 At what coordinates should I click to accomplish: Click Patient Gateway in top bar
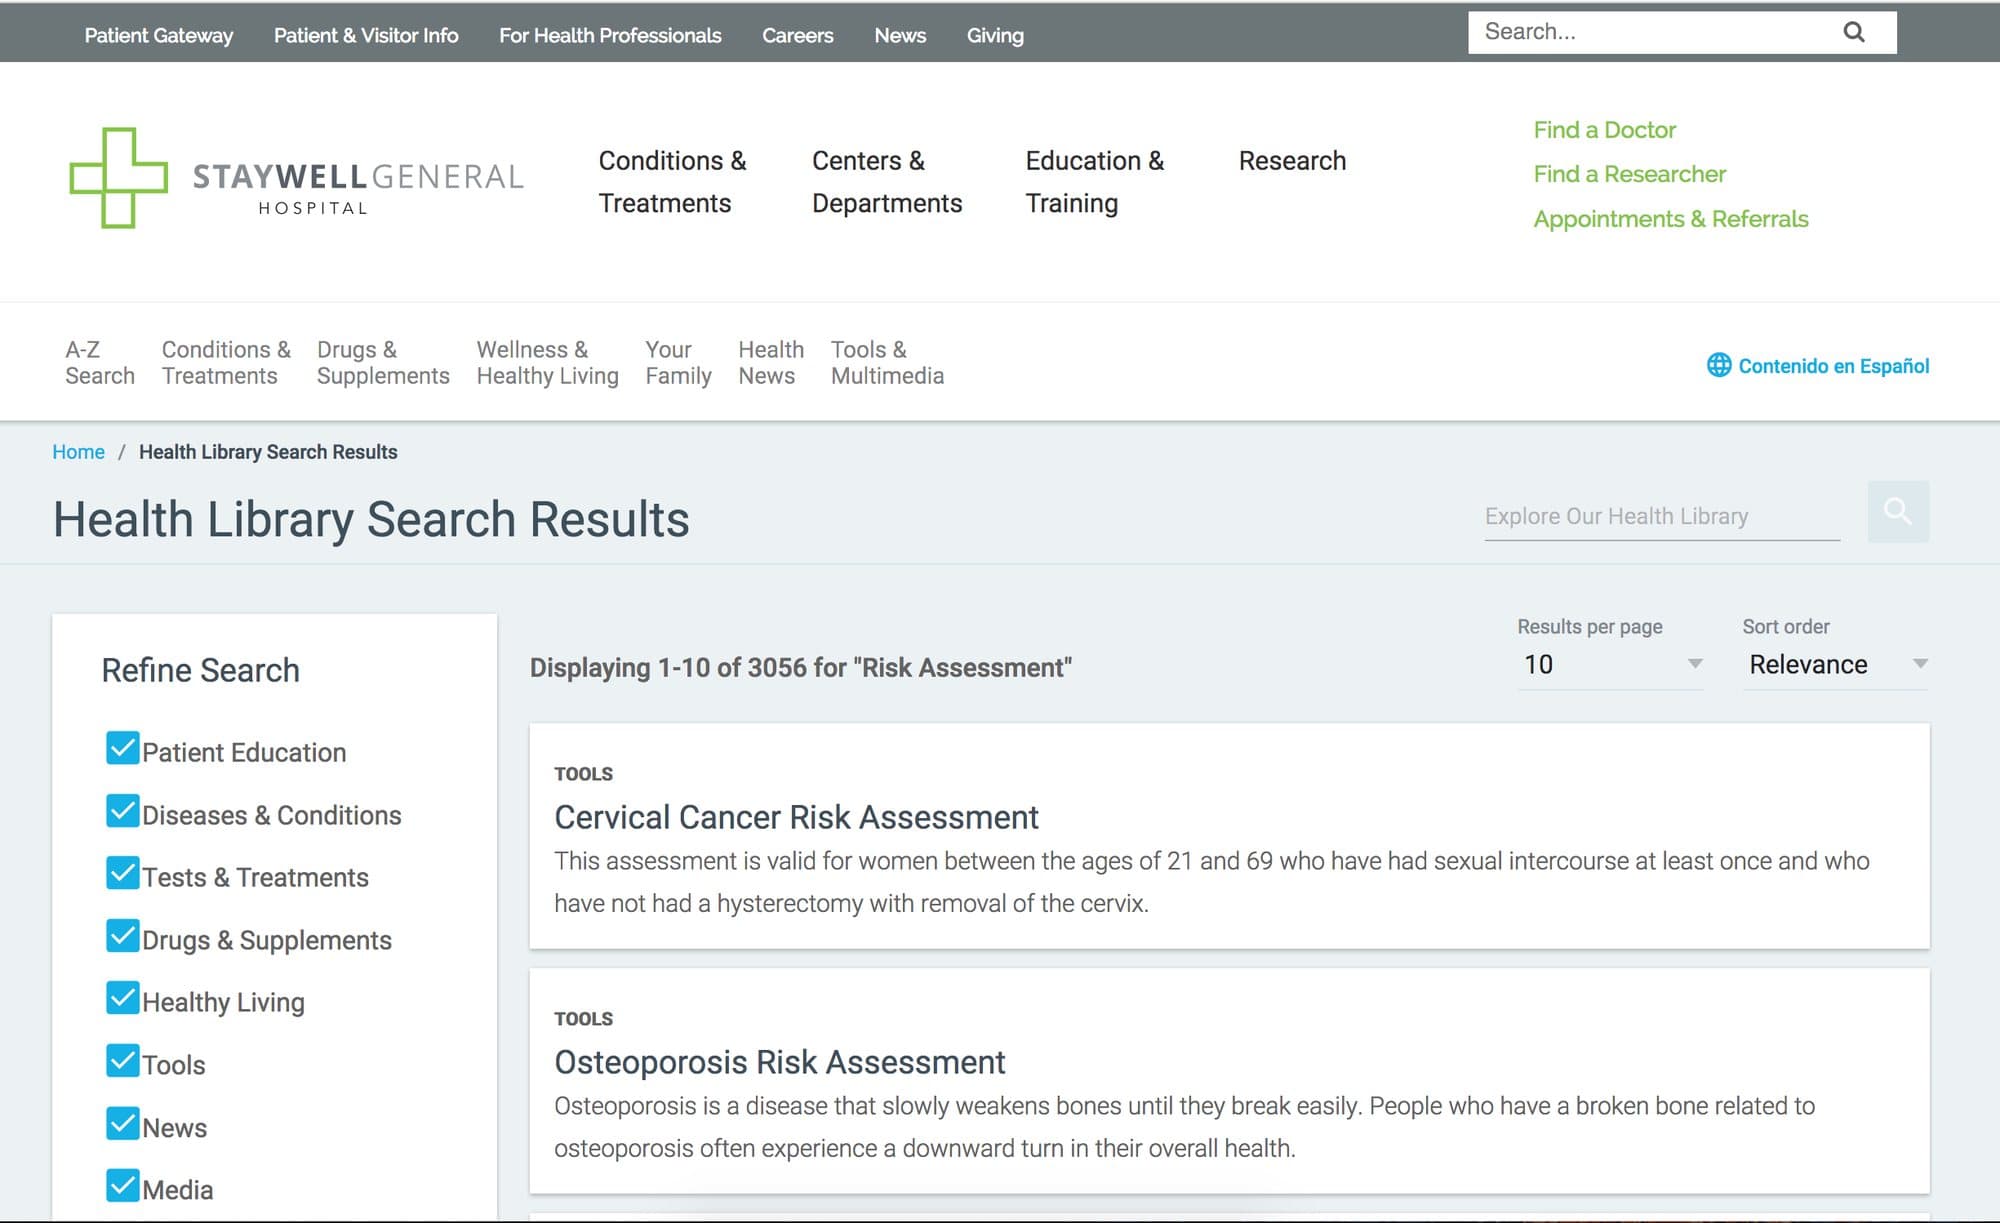tap(158, 35)
